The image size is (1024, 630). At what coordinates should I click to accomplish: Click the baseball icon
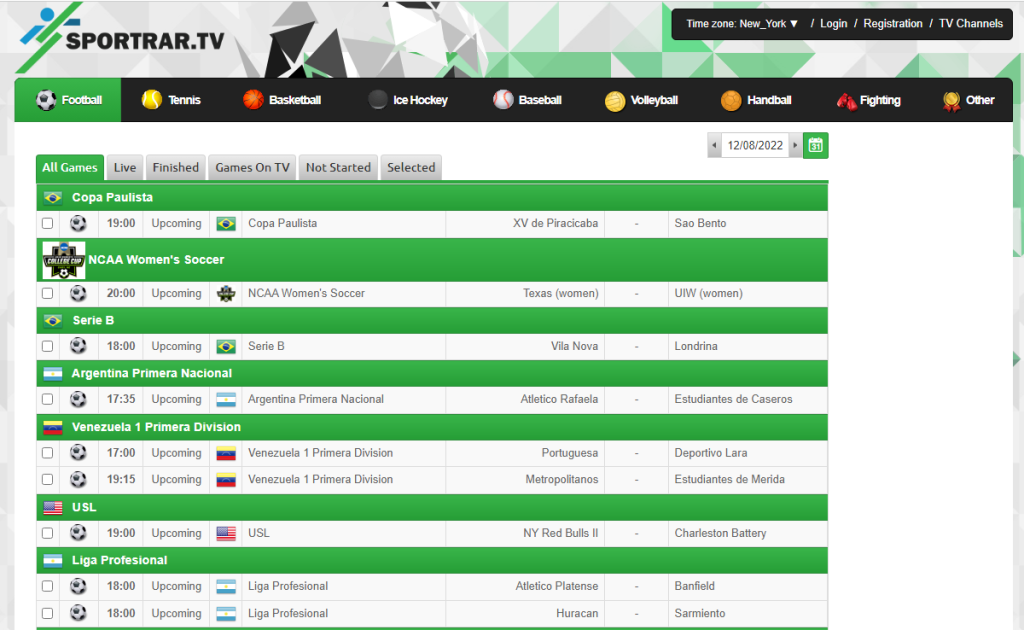click(x=503, y=100)
